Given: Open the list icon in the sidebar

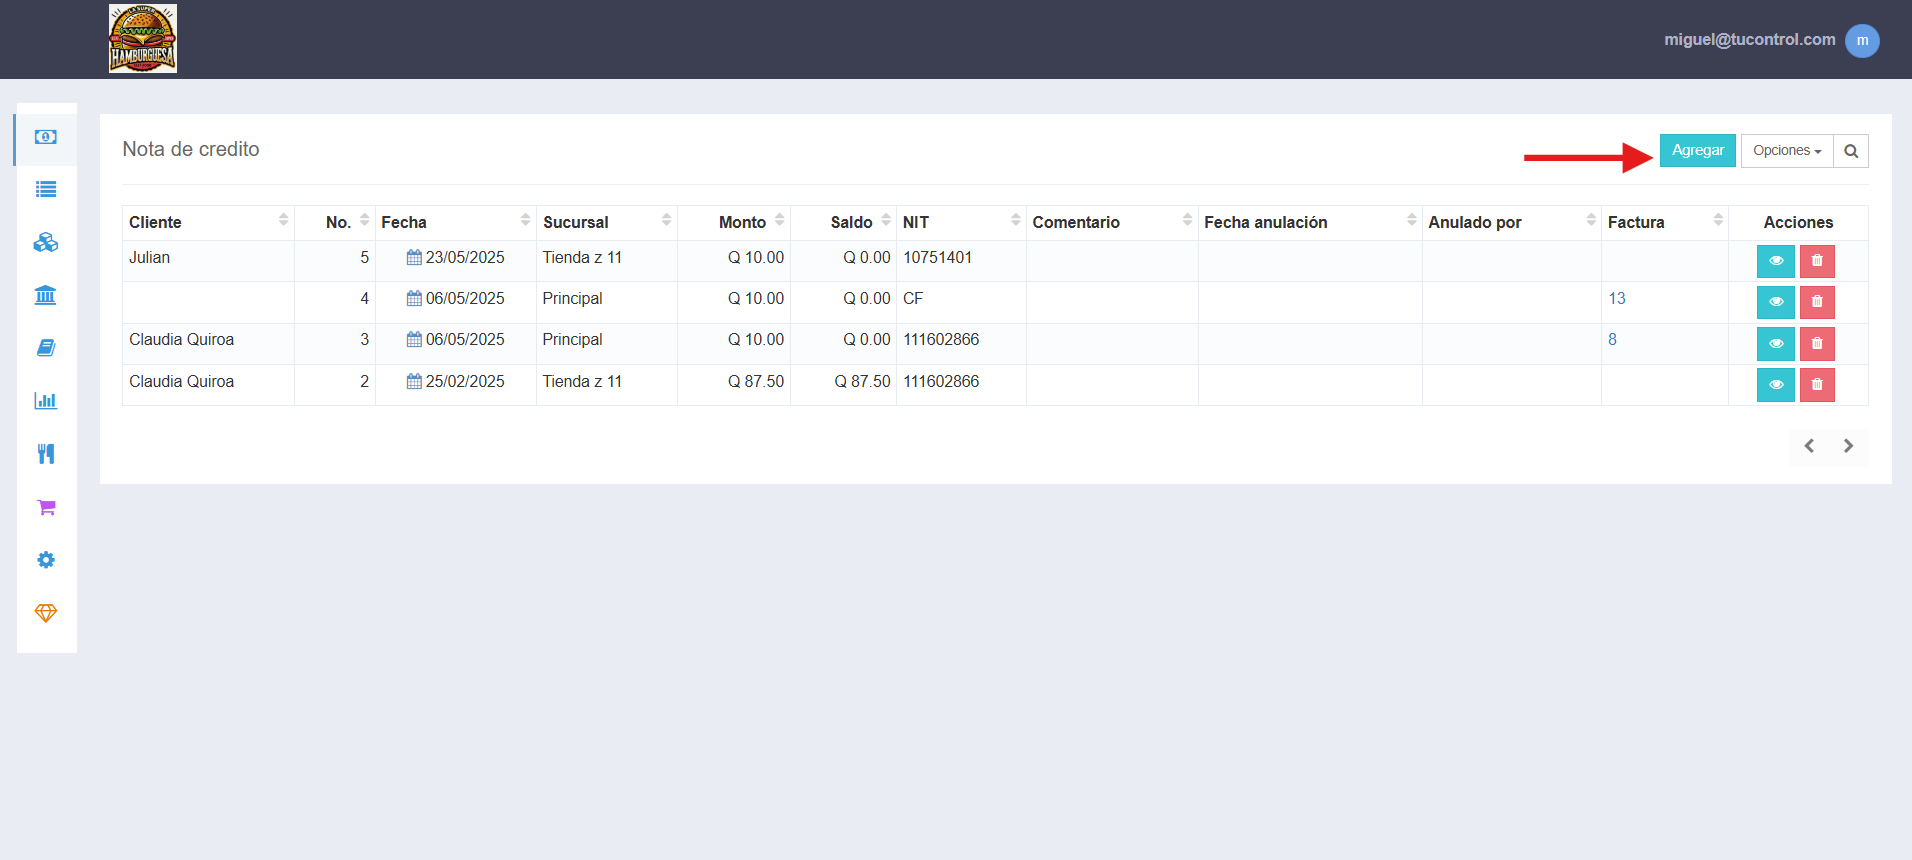Looking at the screenshot, I should pyautogui.click(x=46, y=190).
